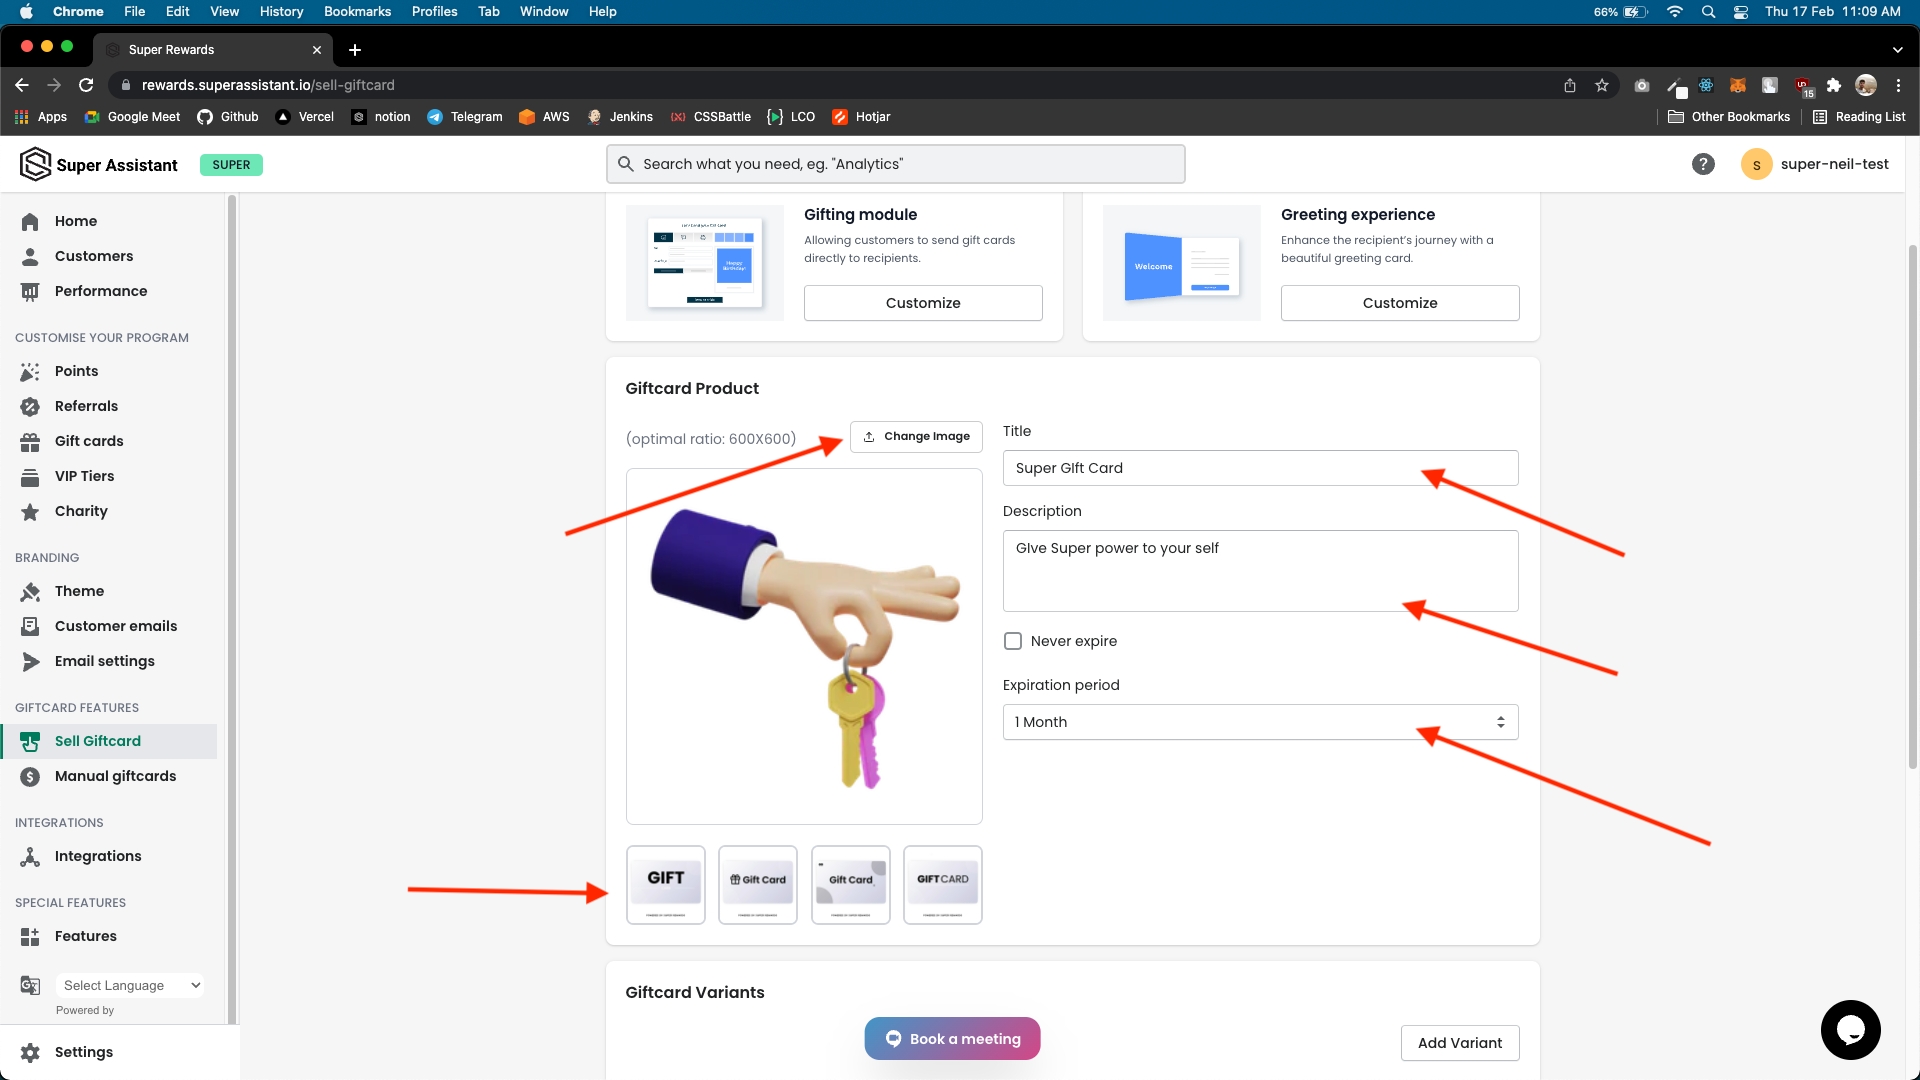This screenshot has height=1080, width=1920.
Task: Select the GIFT card template thumbnail
Action: (666, 884)
